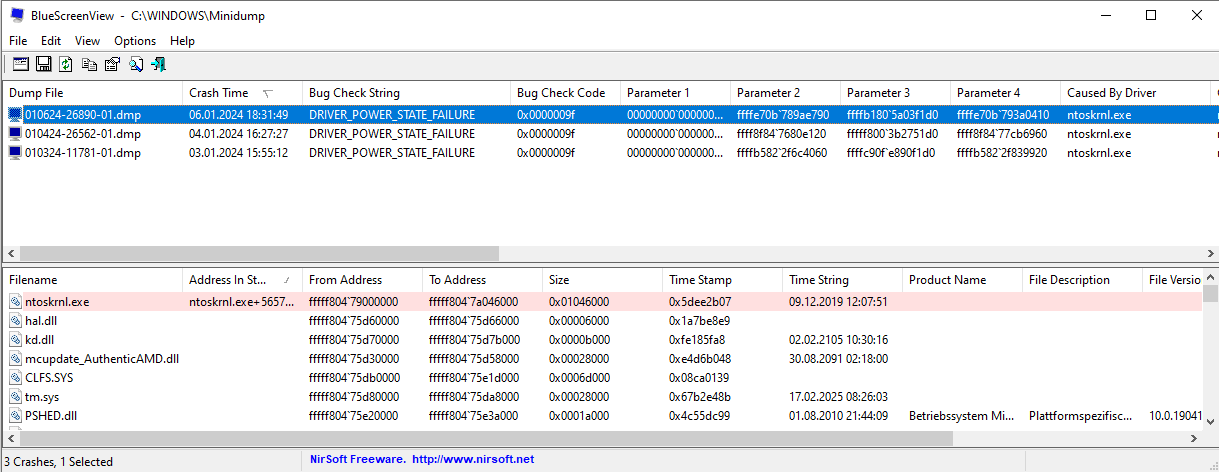Click the Size column header
This screenshot has height=472, width=1219.
point(603,280)
